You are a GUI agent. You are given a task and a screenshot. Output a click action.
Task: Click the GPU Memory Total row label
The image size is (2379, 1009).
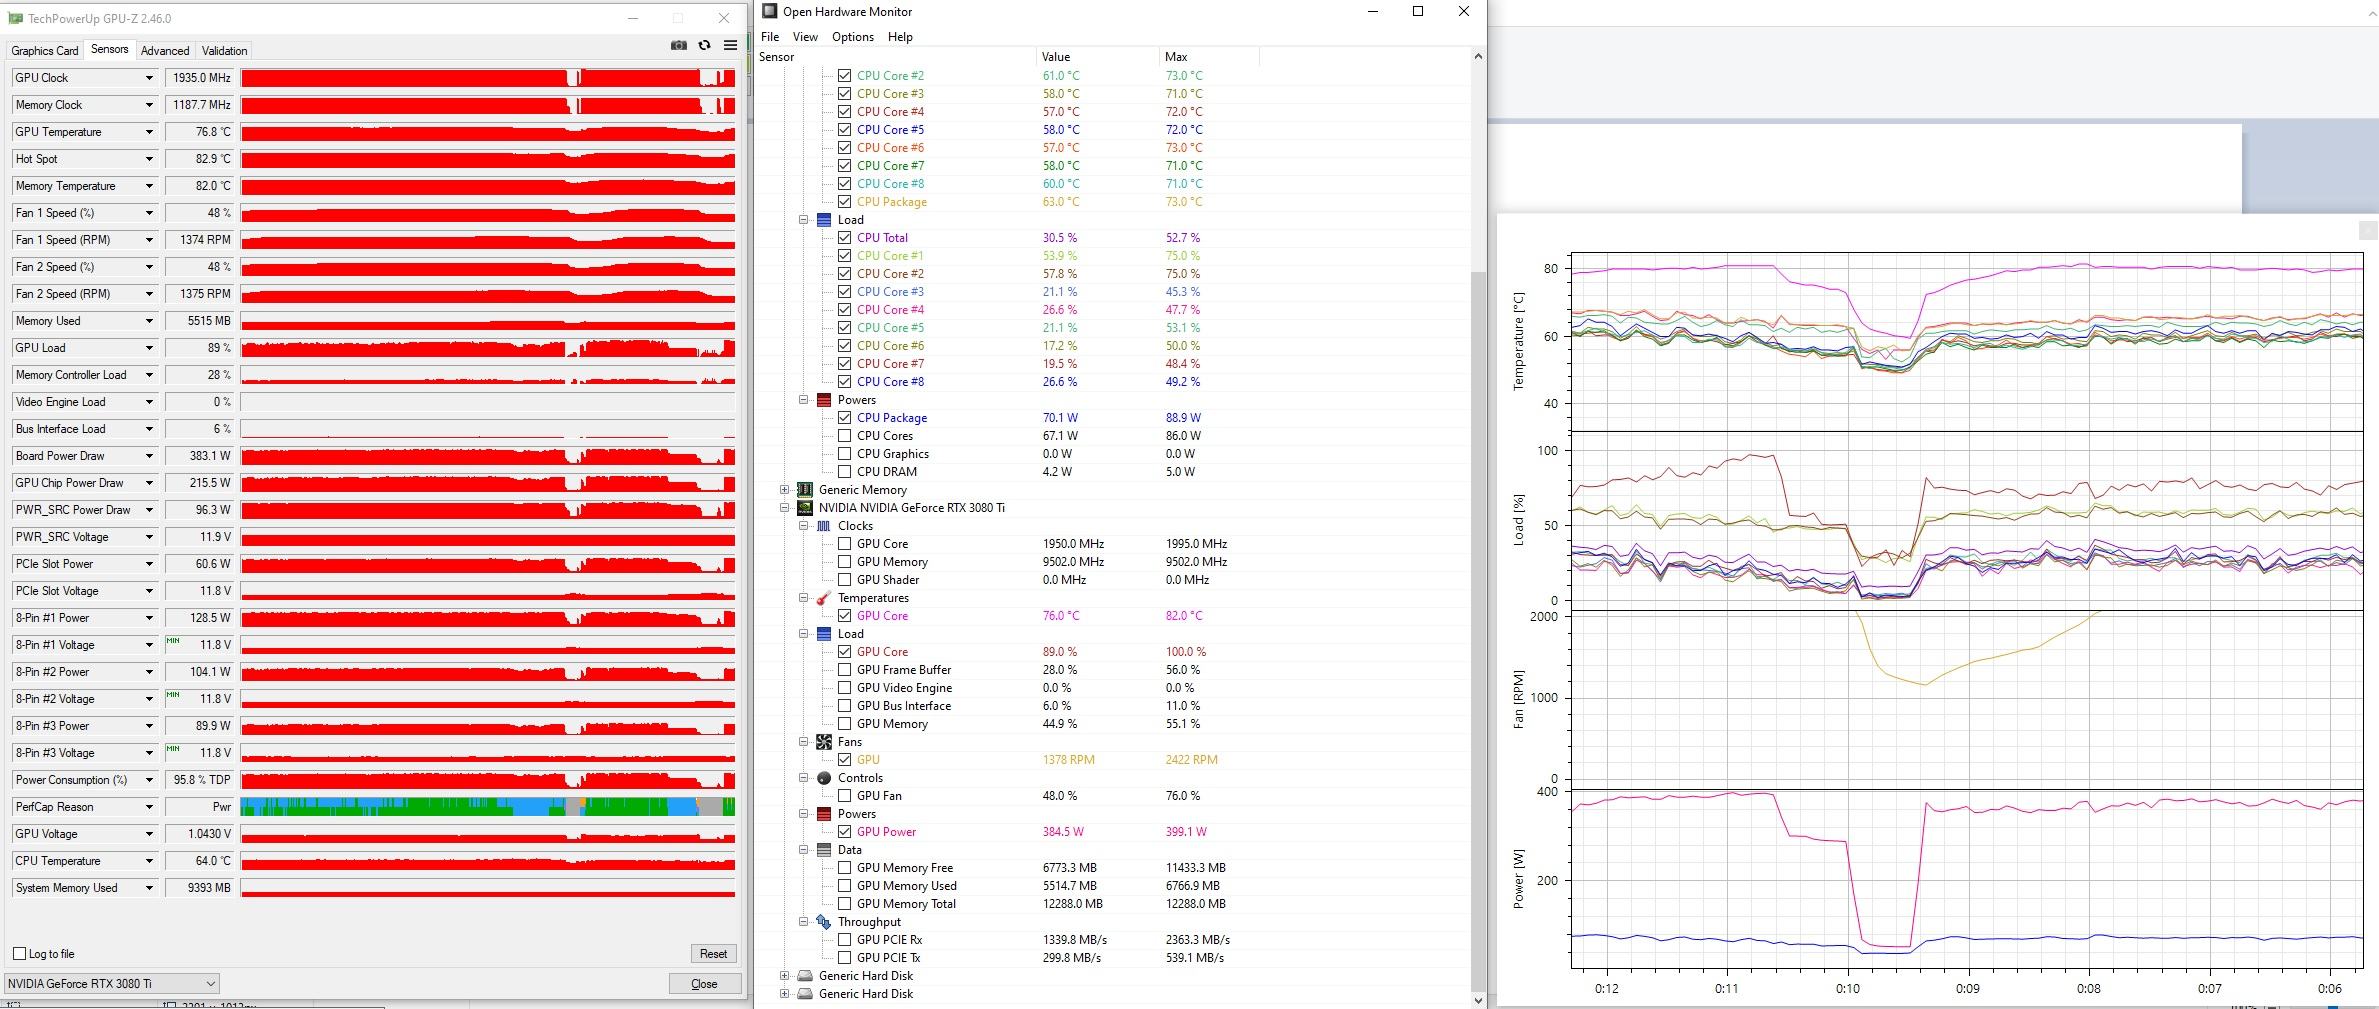click(906, 904)
